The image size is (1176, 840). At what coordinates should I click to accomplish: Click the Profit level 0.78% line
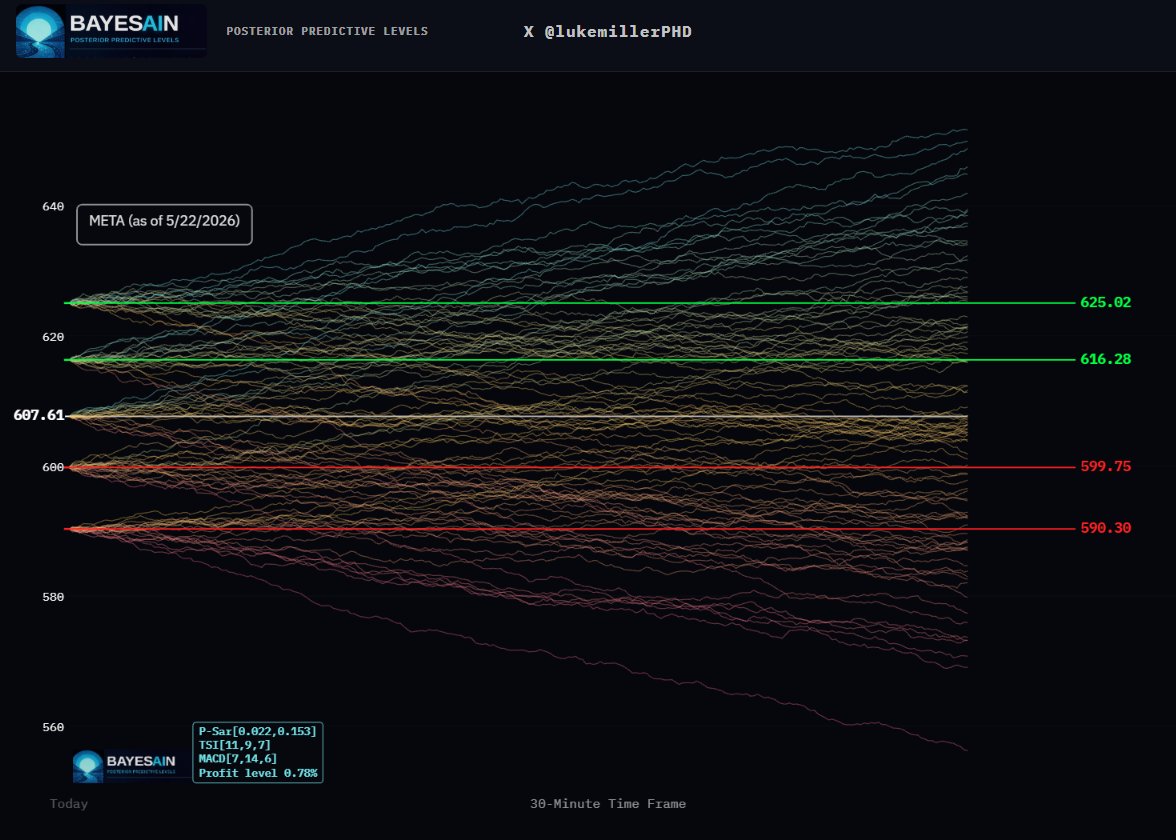[x=258, y=772]
